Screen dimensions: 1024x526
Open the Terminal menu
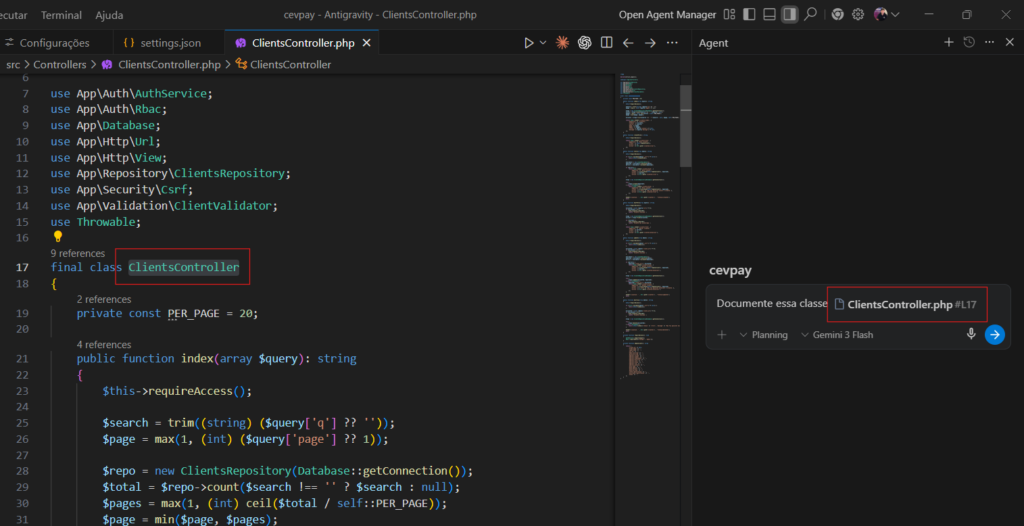(61, 14)
